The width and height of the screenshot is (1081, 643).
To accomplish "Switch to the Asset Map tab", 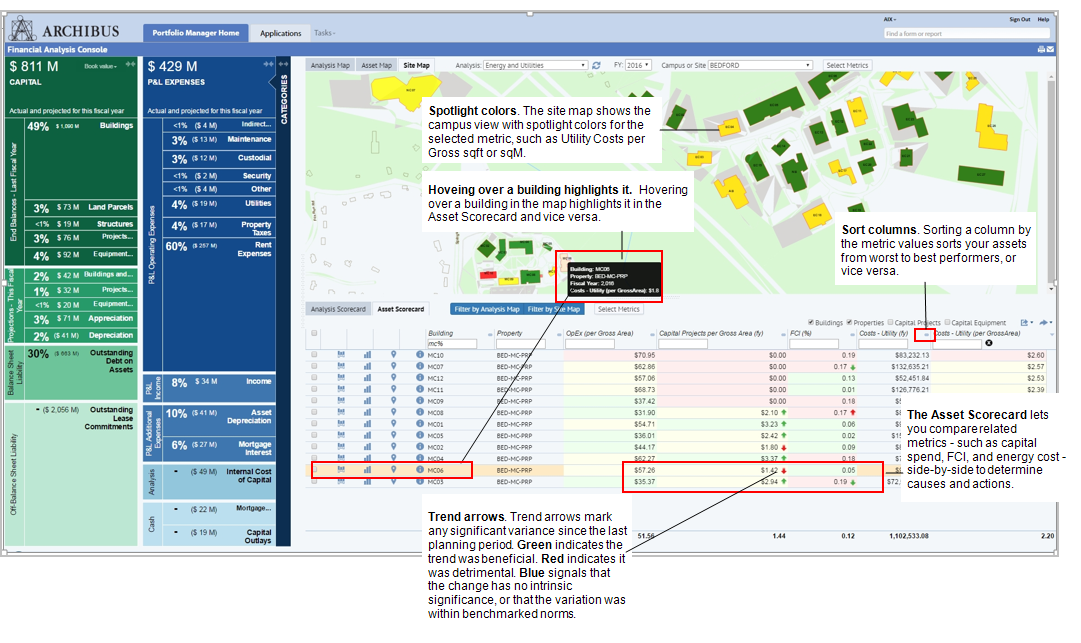I will pyautogui.click(x=376, y=65).
